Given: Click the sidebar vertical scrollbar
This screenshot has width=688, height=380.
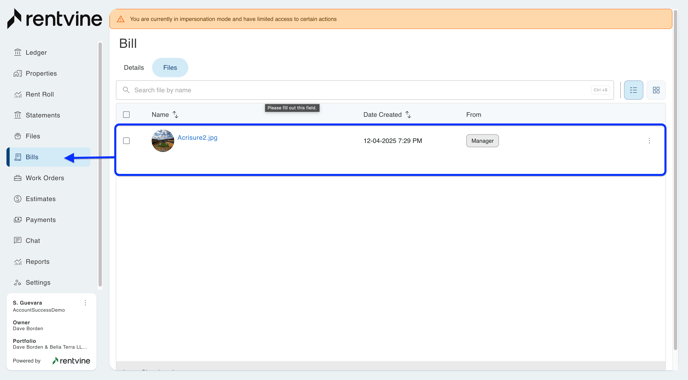Looking at the screenshot, I should tap(100, 165).
